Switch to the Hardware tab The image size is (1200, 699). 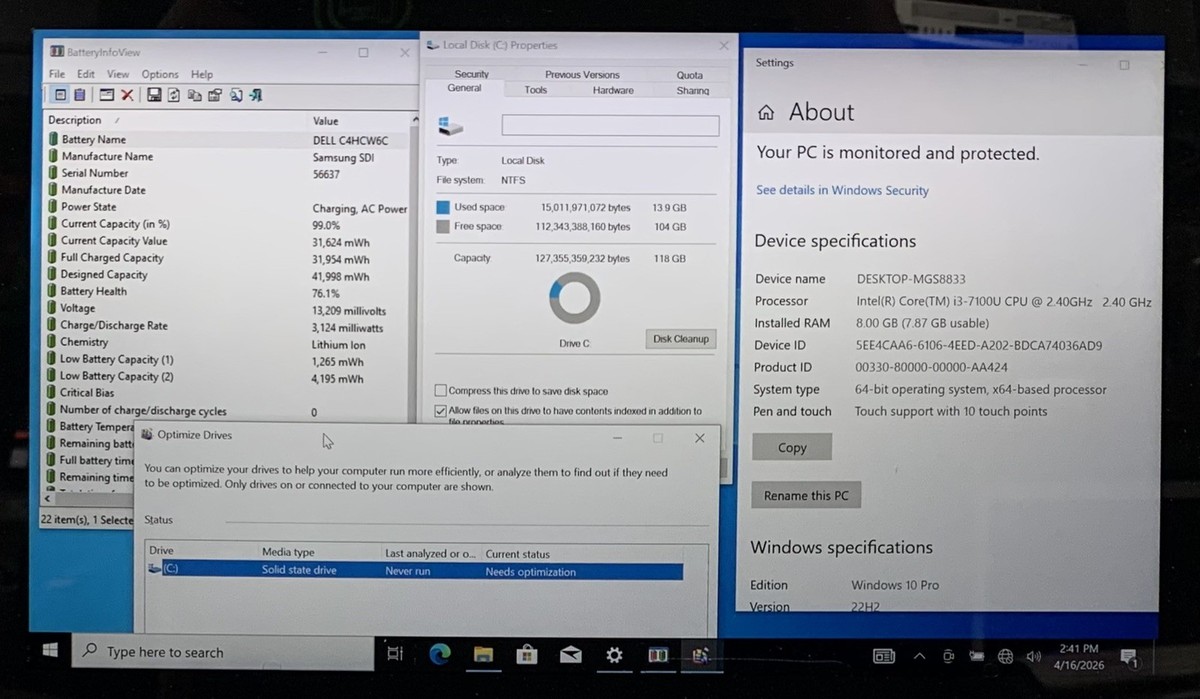(x=613, y=90)
